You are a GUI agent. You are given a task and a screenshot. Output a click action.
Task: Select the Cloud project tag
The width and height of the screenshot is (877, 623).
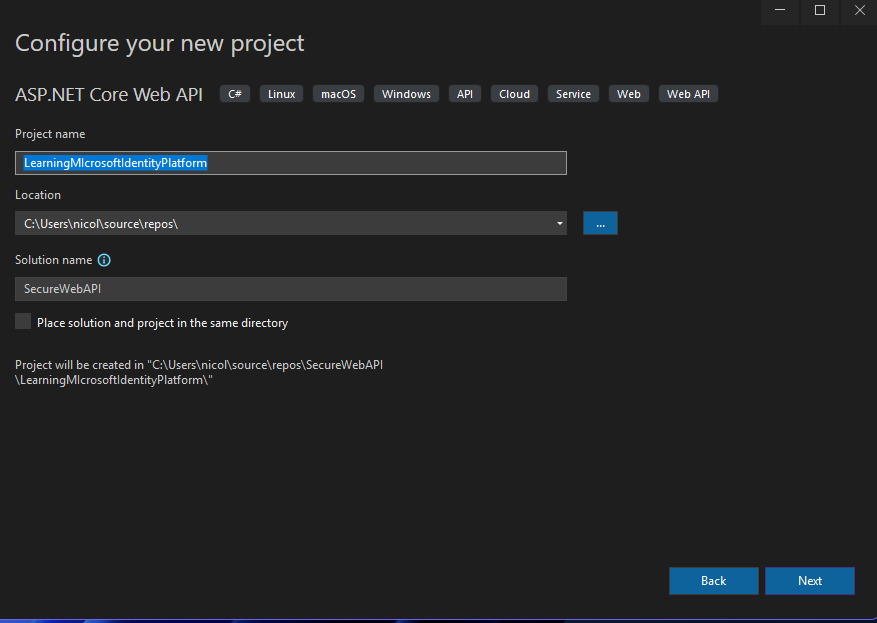pos(513,93)
